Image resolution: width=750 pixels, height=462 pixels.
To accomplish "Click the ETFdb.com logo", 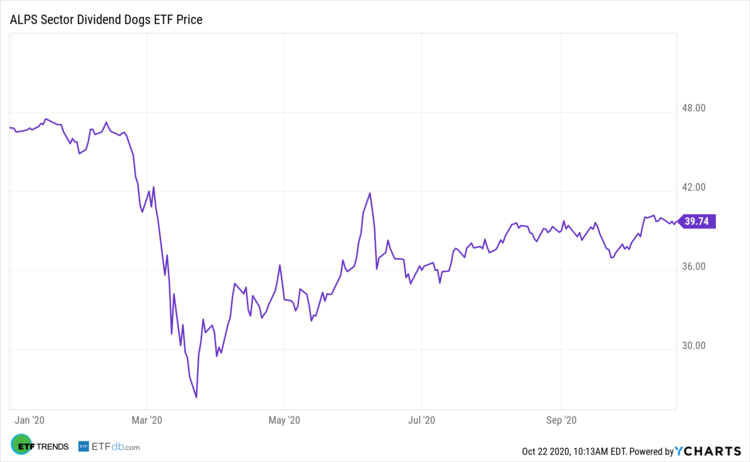I will (110, 446).
